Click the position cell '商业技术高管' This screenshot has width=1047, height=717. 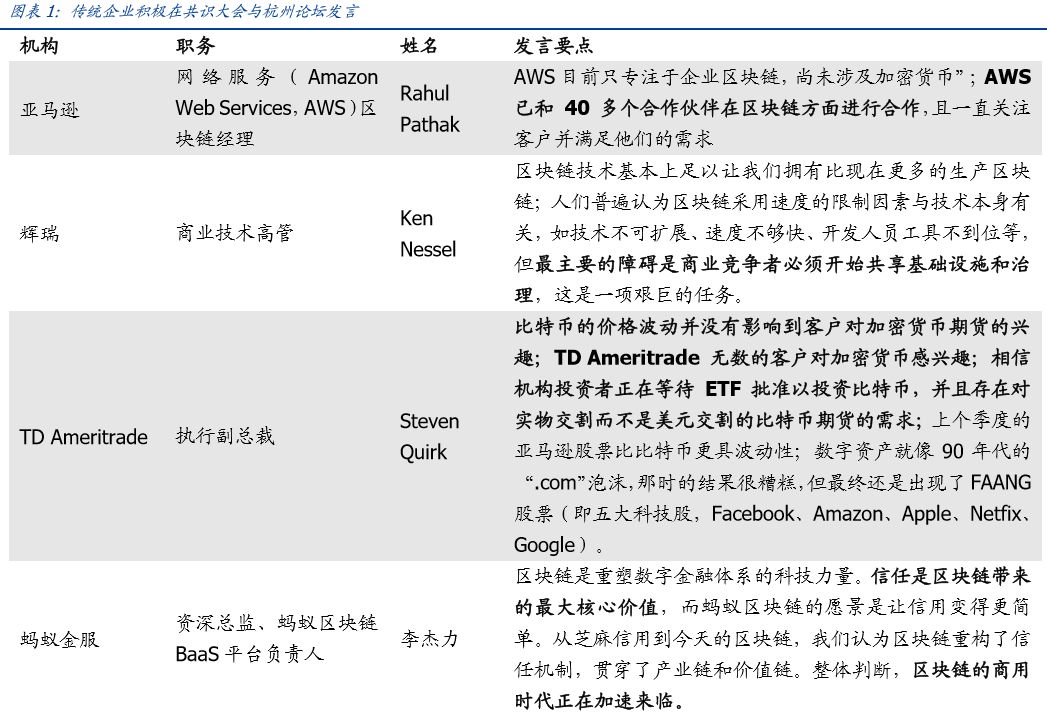pyautogui.click(x=234, y=232)
